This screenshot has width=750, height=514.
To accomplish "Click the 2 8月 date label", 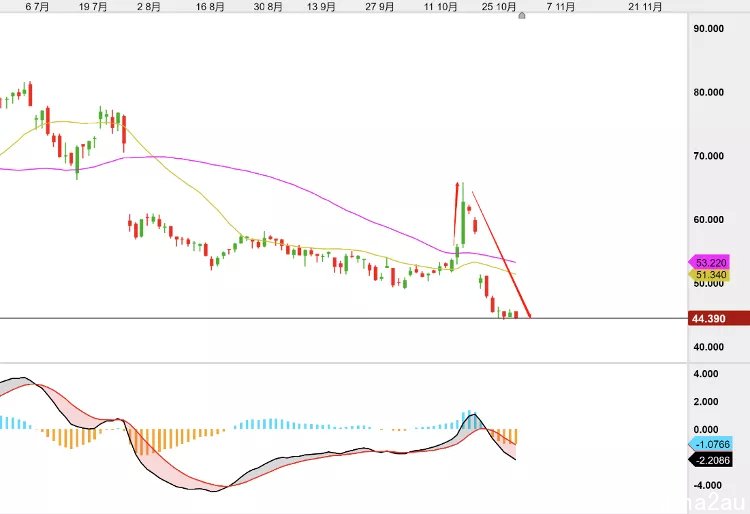I will pyautogui.click(x=149, y=7).
